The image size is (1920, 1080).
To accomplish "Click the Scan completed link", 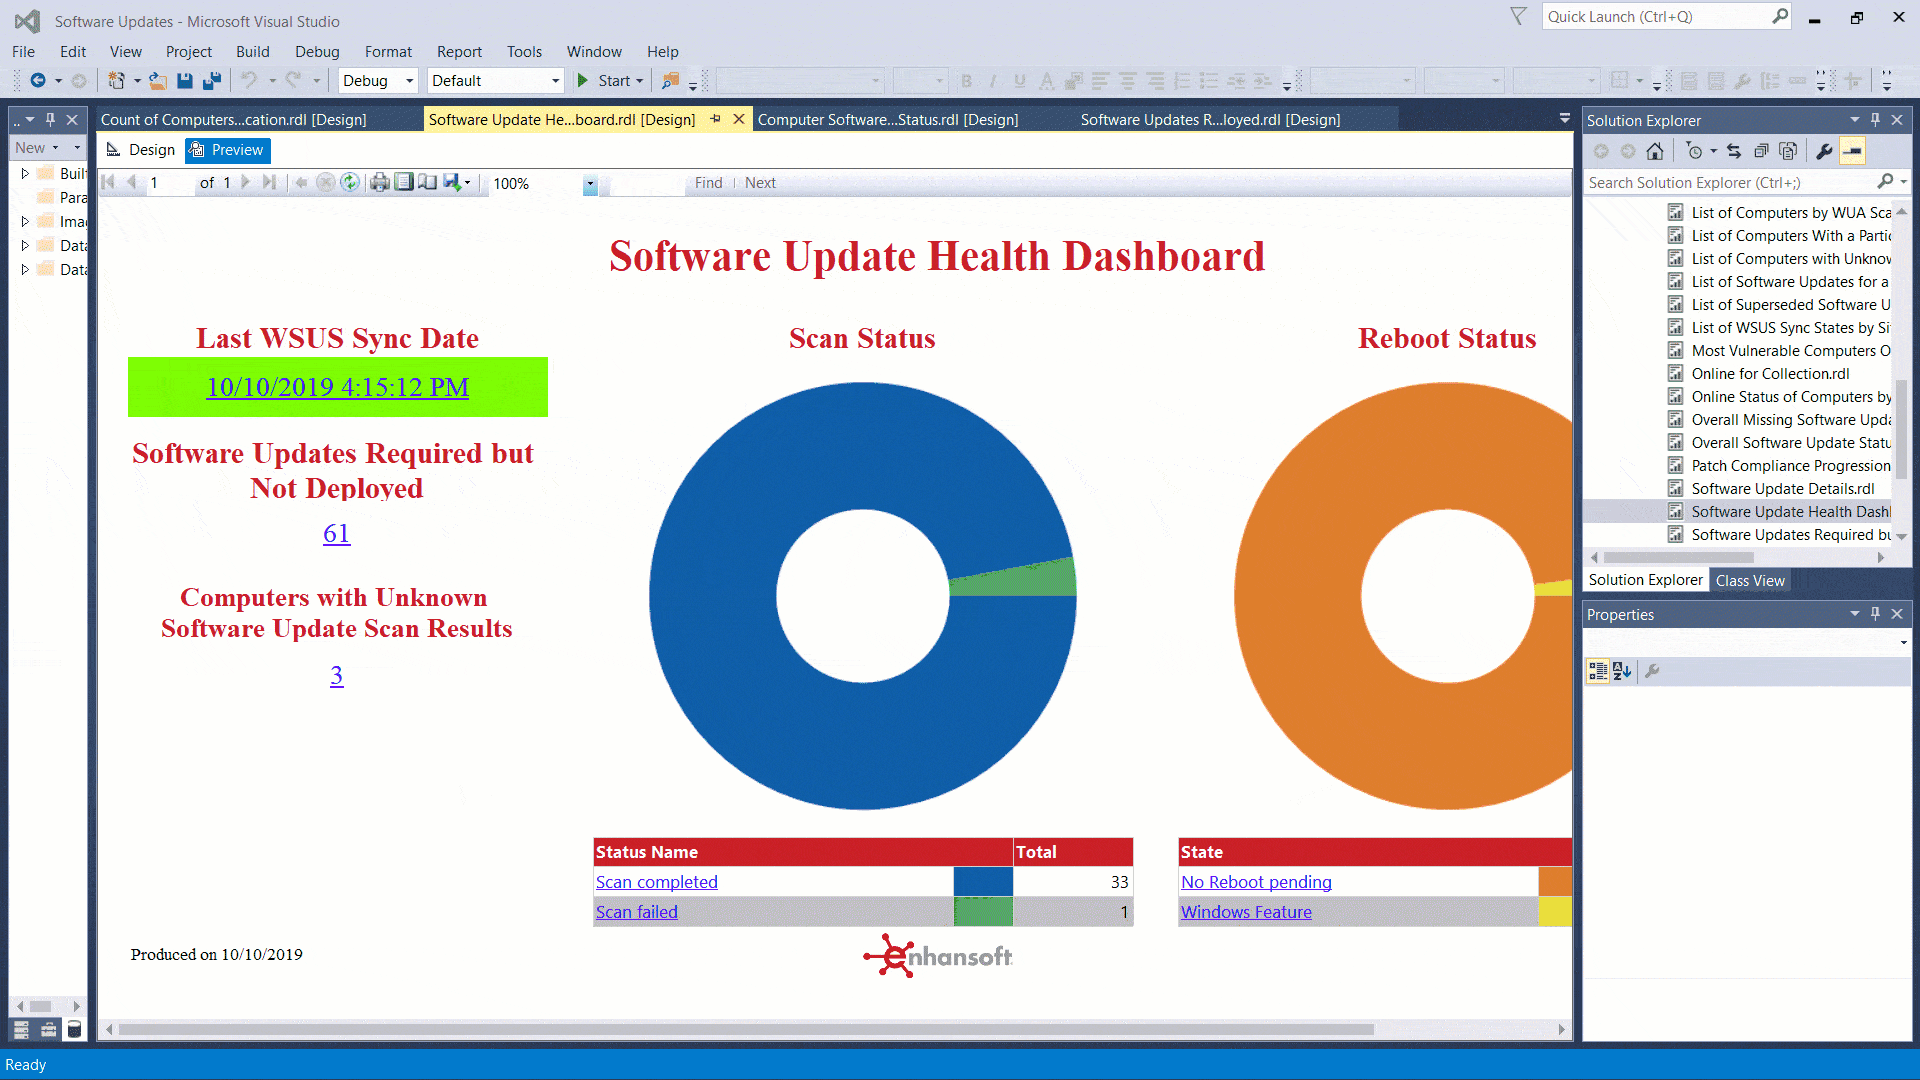I will (656, 882).
